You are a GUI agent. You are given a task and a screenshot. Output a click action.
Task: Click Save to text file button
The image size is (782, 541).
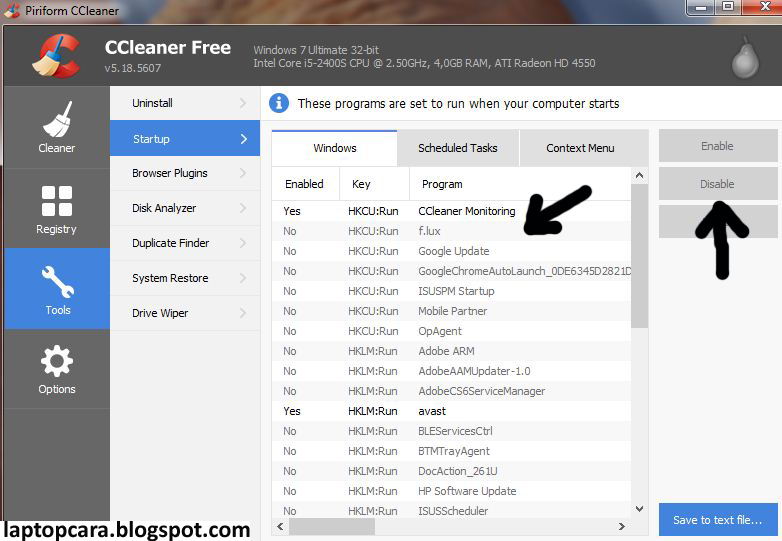[718, 520]
